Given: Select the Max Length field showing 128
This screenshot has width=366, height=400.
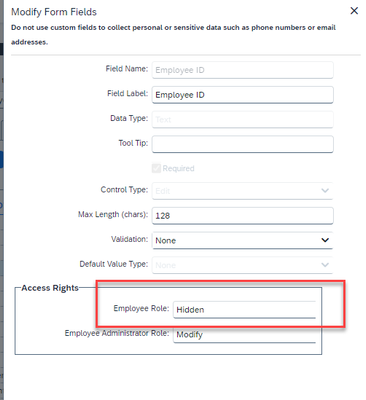Looking at the screenshot, I should 243,216.
